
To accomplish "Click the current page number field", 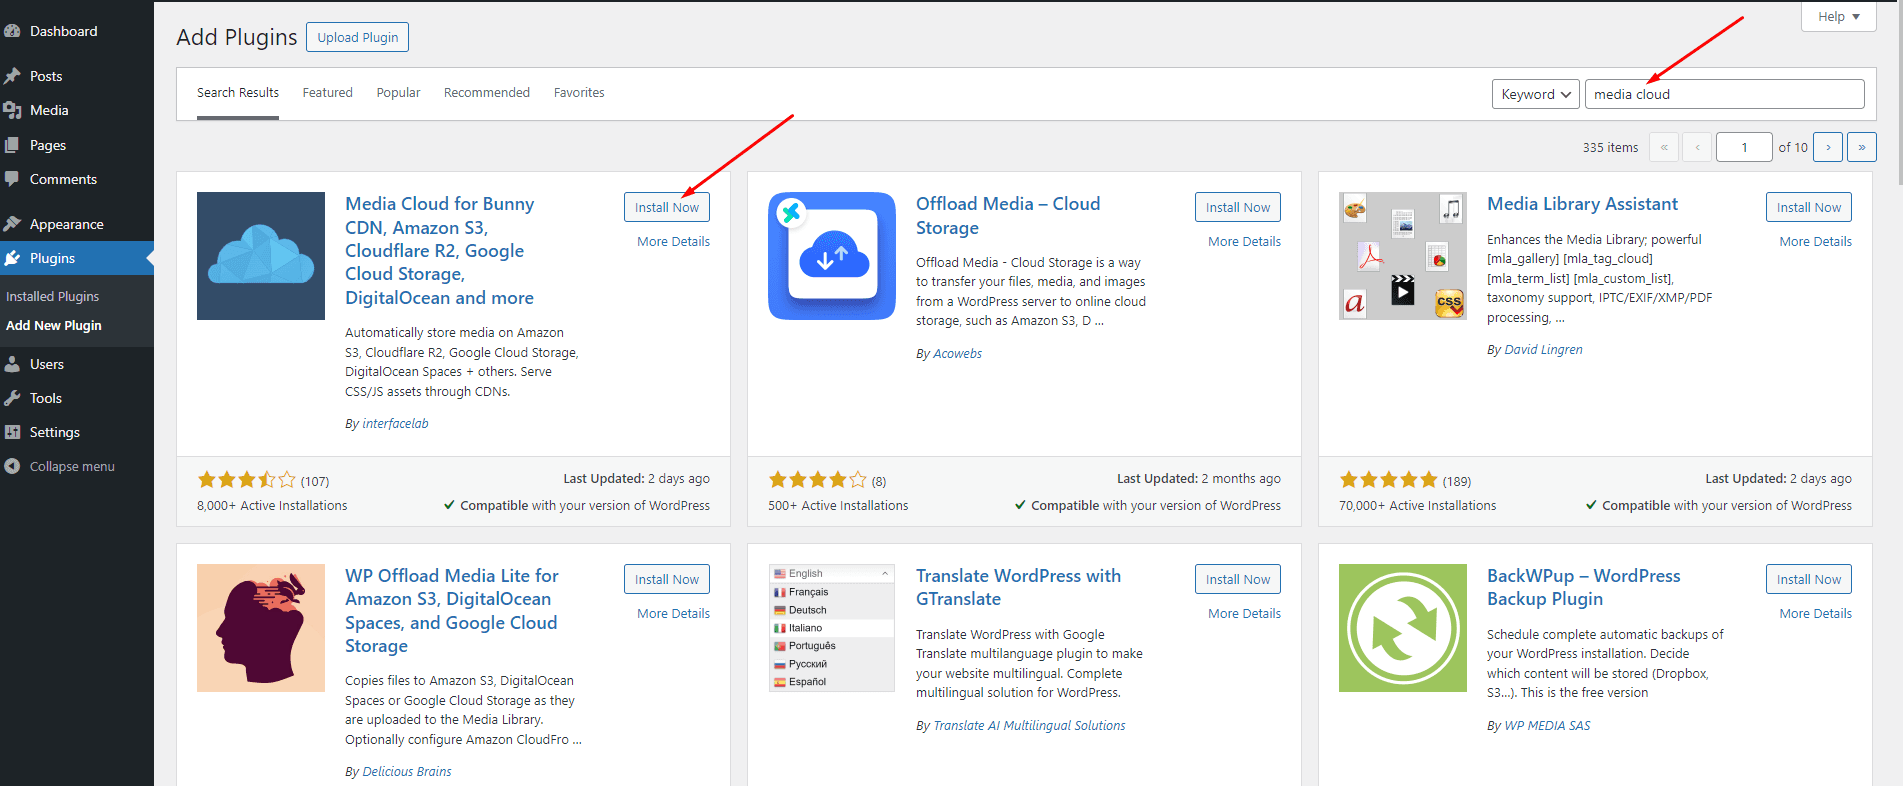I will (x=1744, y=147).
